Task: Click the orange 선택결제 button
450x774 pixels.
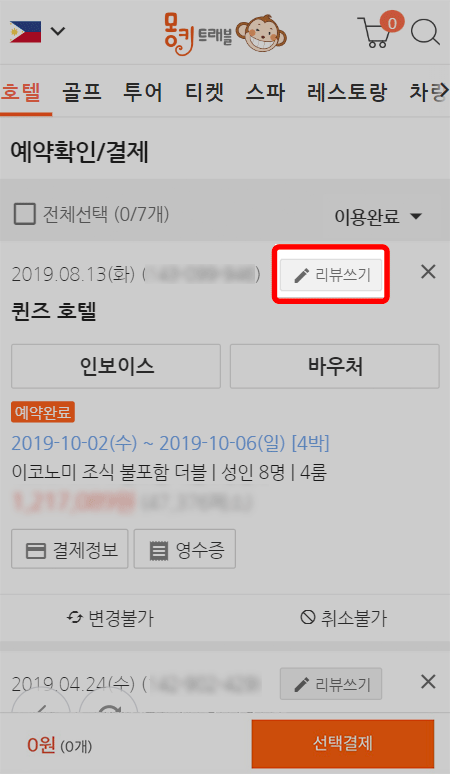Action: (343, 743)
